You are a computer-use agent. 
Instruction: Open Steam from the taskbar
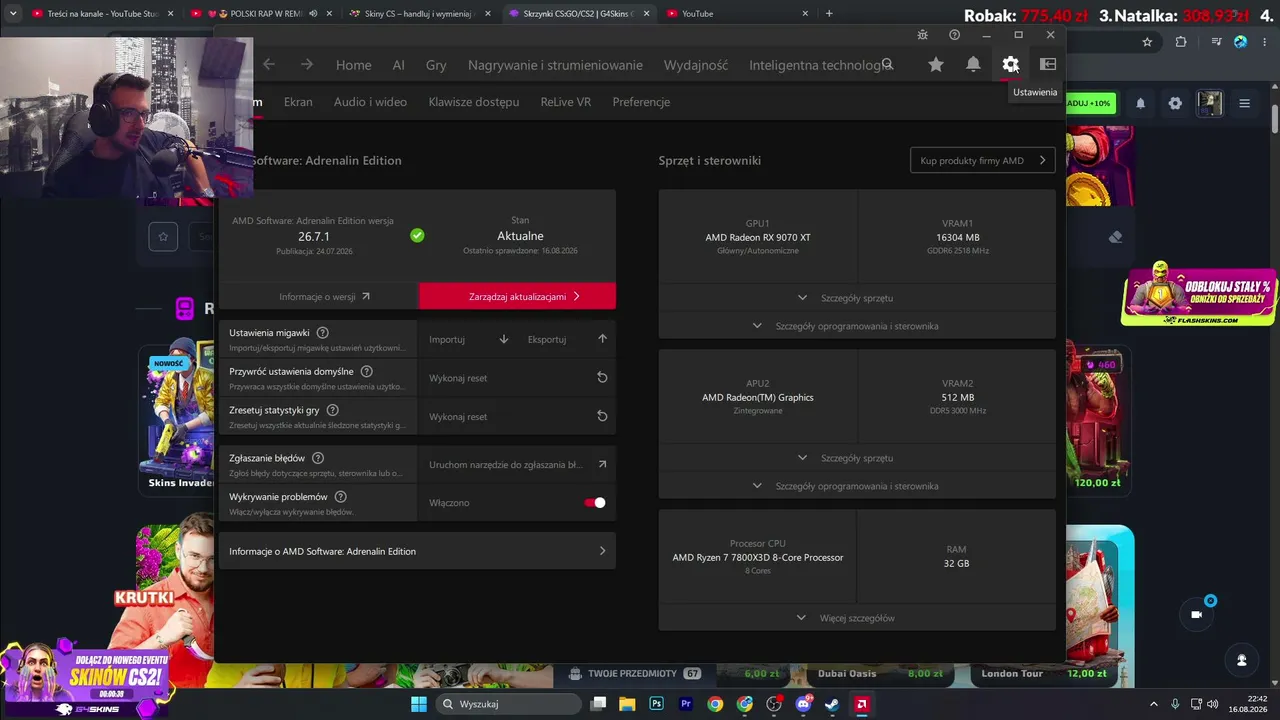(x=832, y=704)
